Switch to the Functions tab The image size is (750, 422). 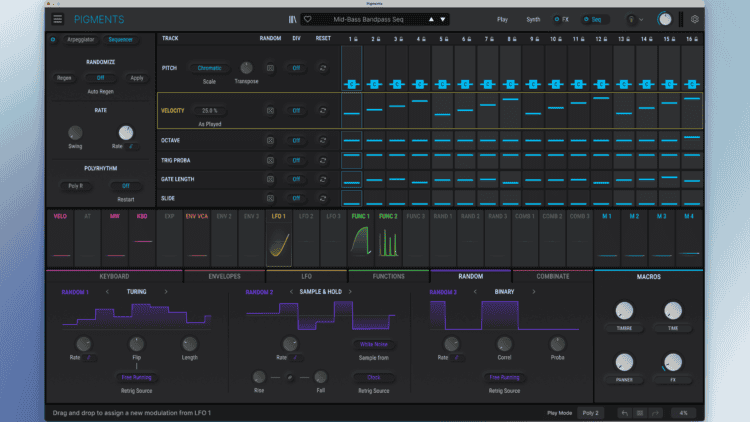[388, 276]
